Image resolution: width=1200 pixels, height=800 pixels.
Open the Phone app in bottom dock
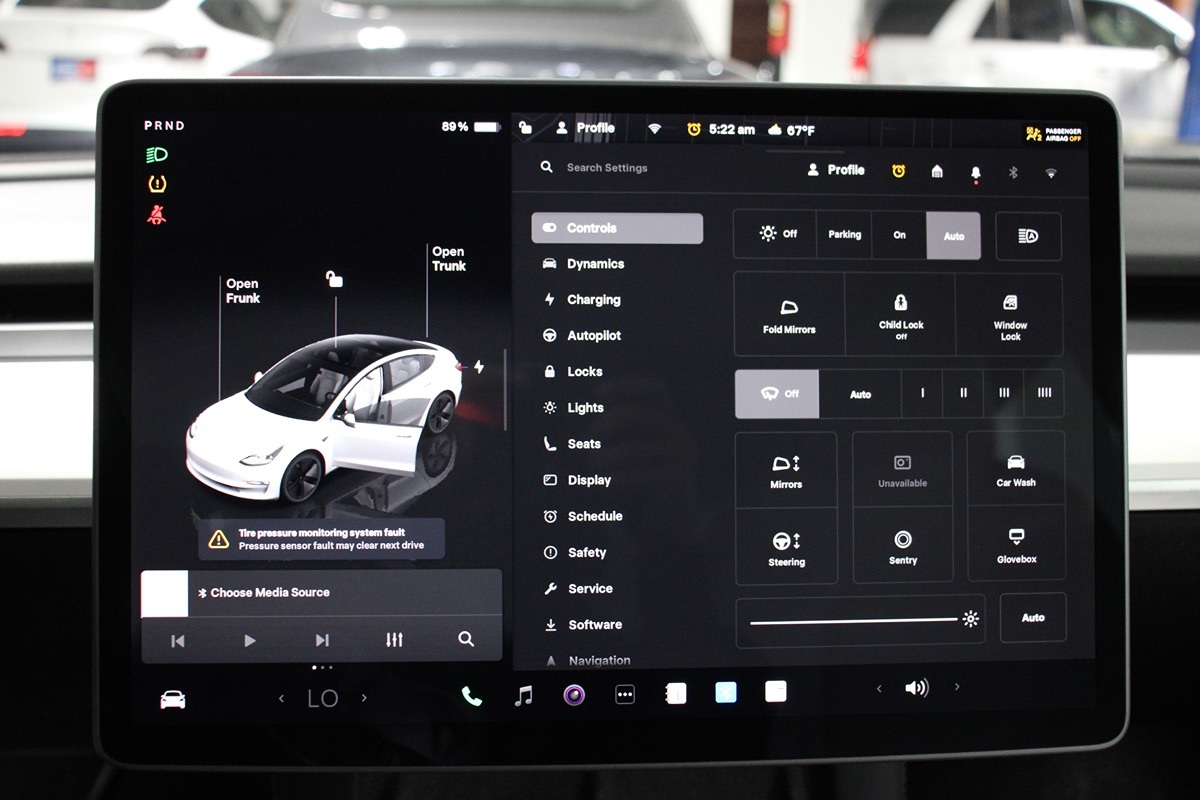coord(471,696)
